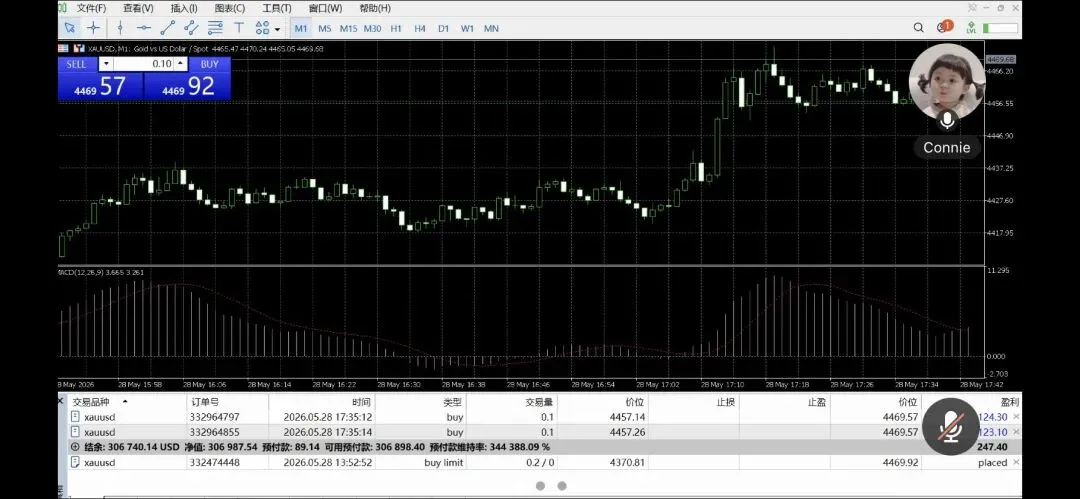Click the green level progress bar

point(1000,28)
